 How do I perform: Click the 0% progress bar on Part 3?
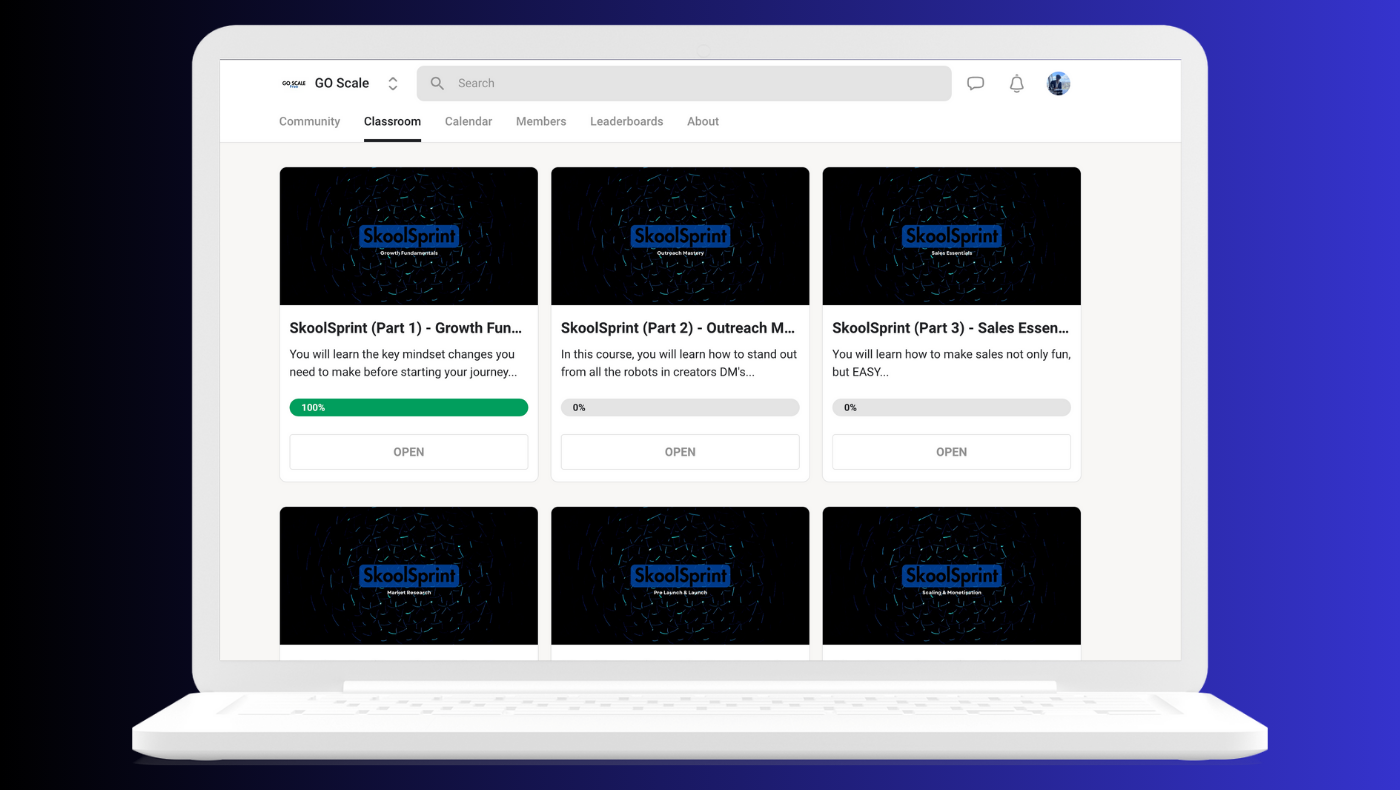point(951,408)
